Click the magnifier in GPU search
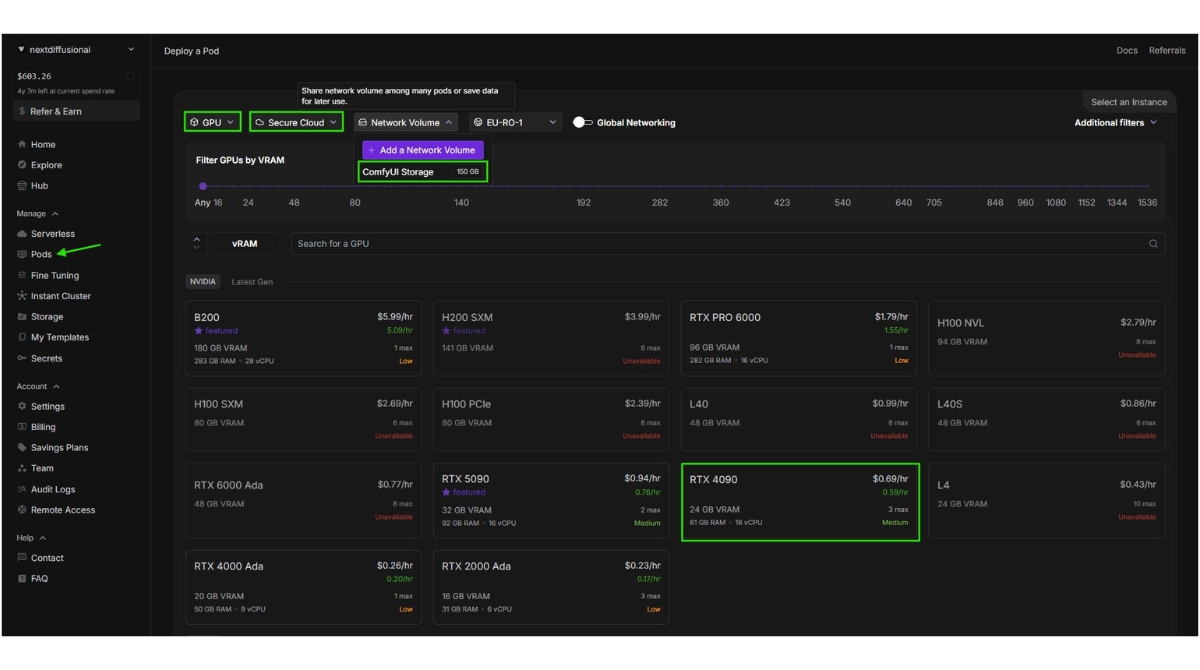This screenshot has width=1200, height=670. click(1153, 244)
